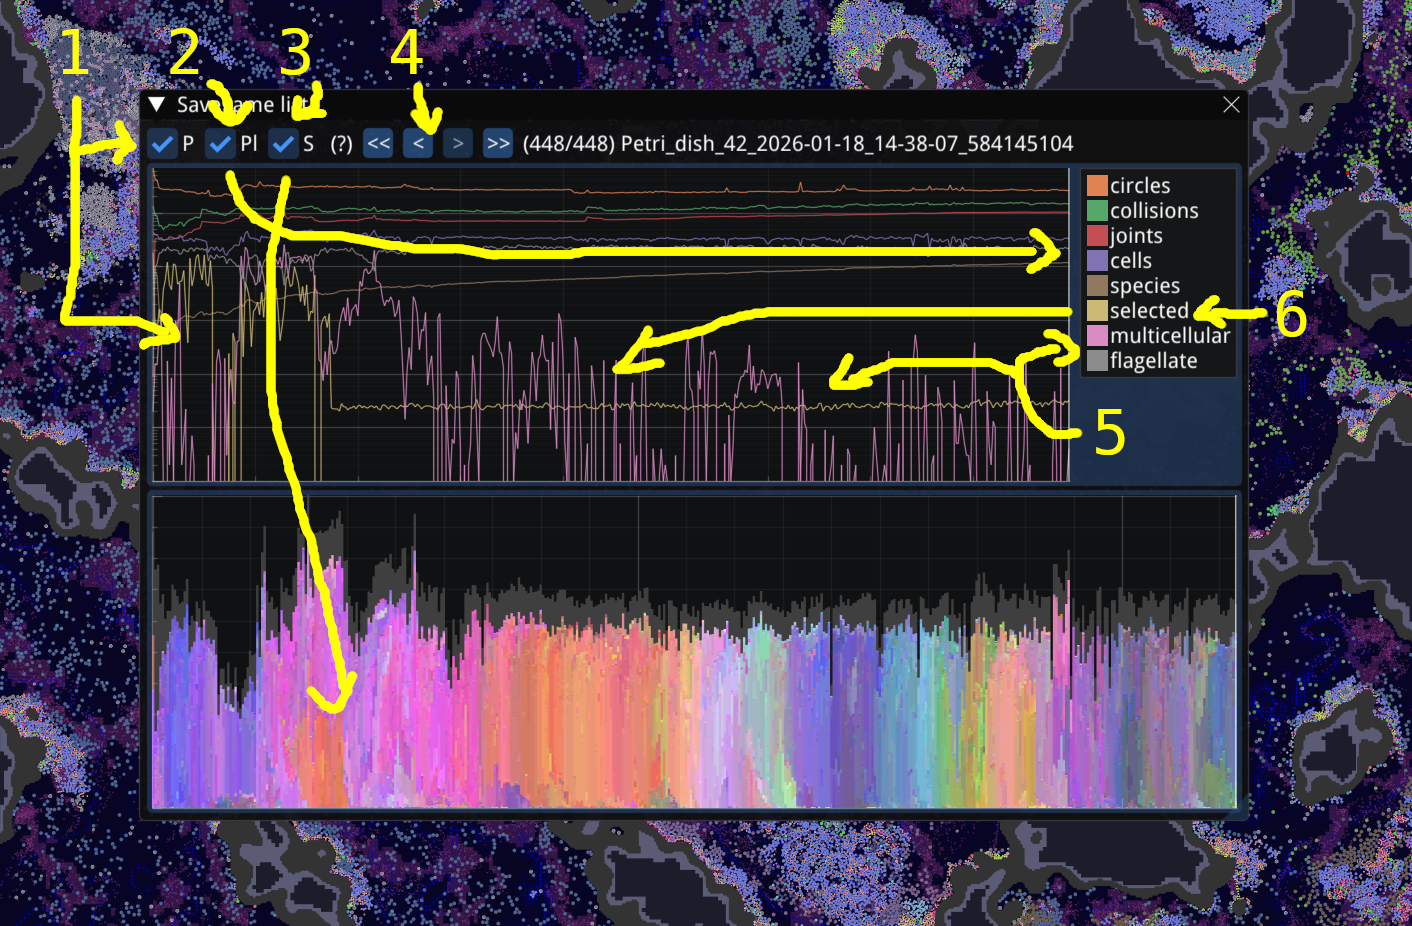Toggle selected legend yellow swatch
This screenshot has width=1412, height=926.
pyautogui.click(x=1097, y=311)
